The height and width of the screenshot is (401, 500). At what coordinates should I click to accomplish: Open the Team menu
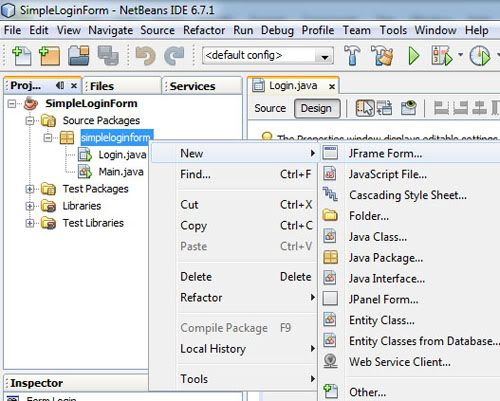[357, 30]
